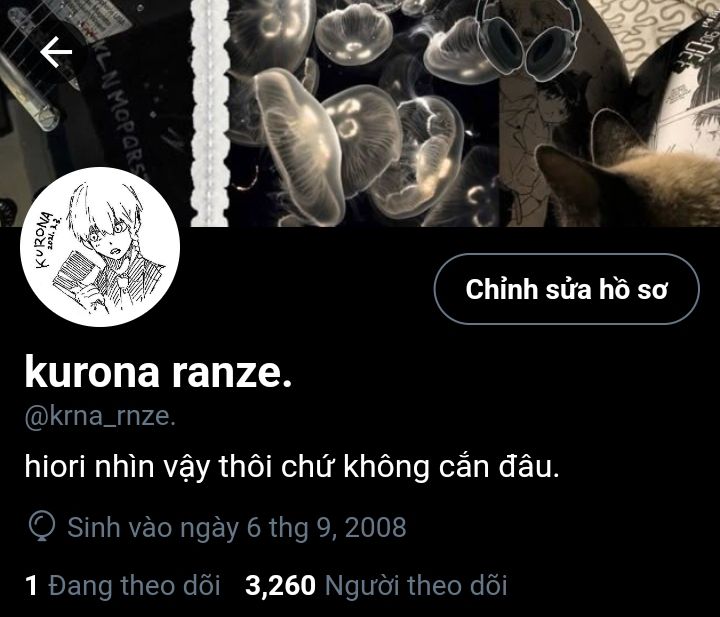The width and height of the screenshot is (720, 617).
Task: Click the bio line starting with hiori
Action: coord(292,467)
